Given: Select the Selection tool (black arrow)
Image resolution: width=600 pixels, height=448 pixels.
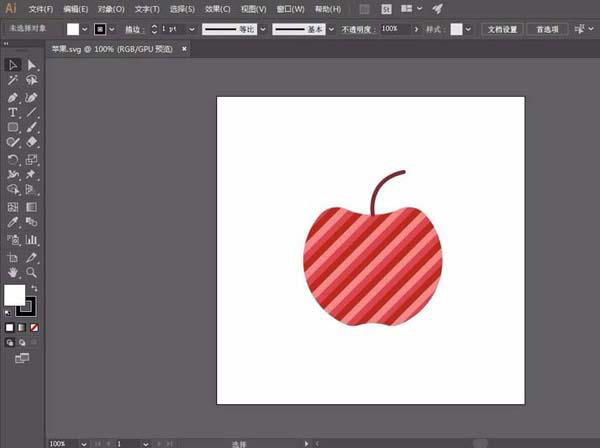Looking at the screenshot, I should [13, 65].
